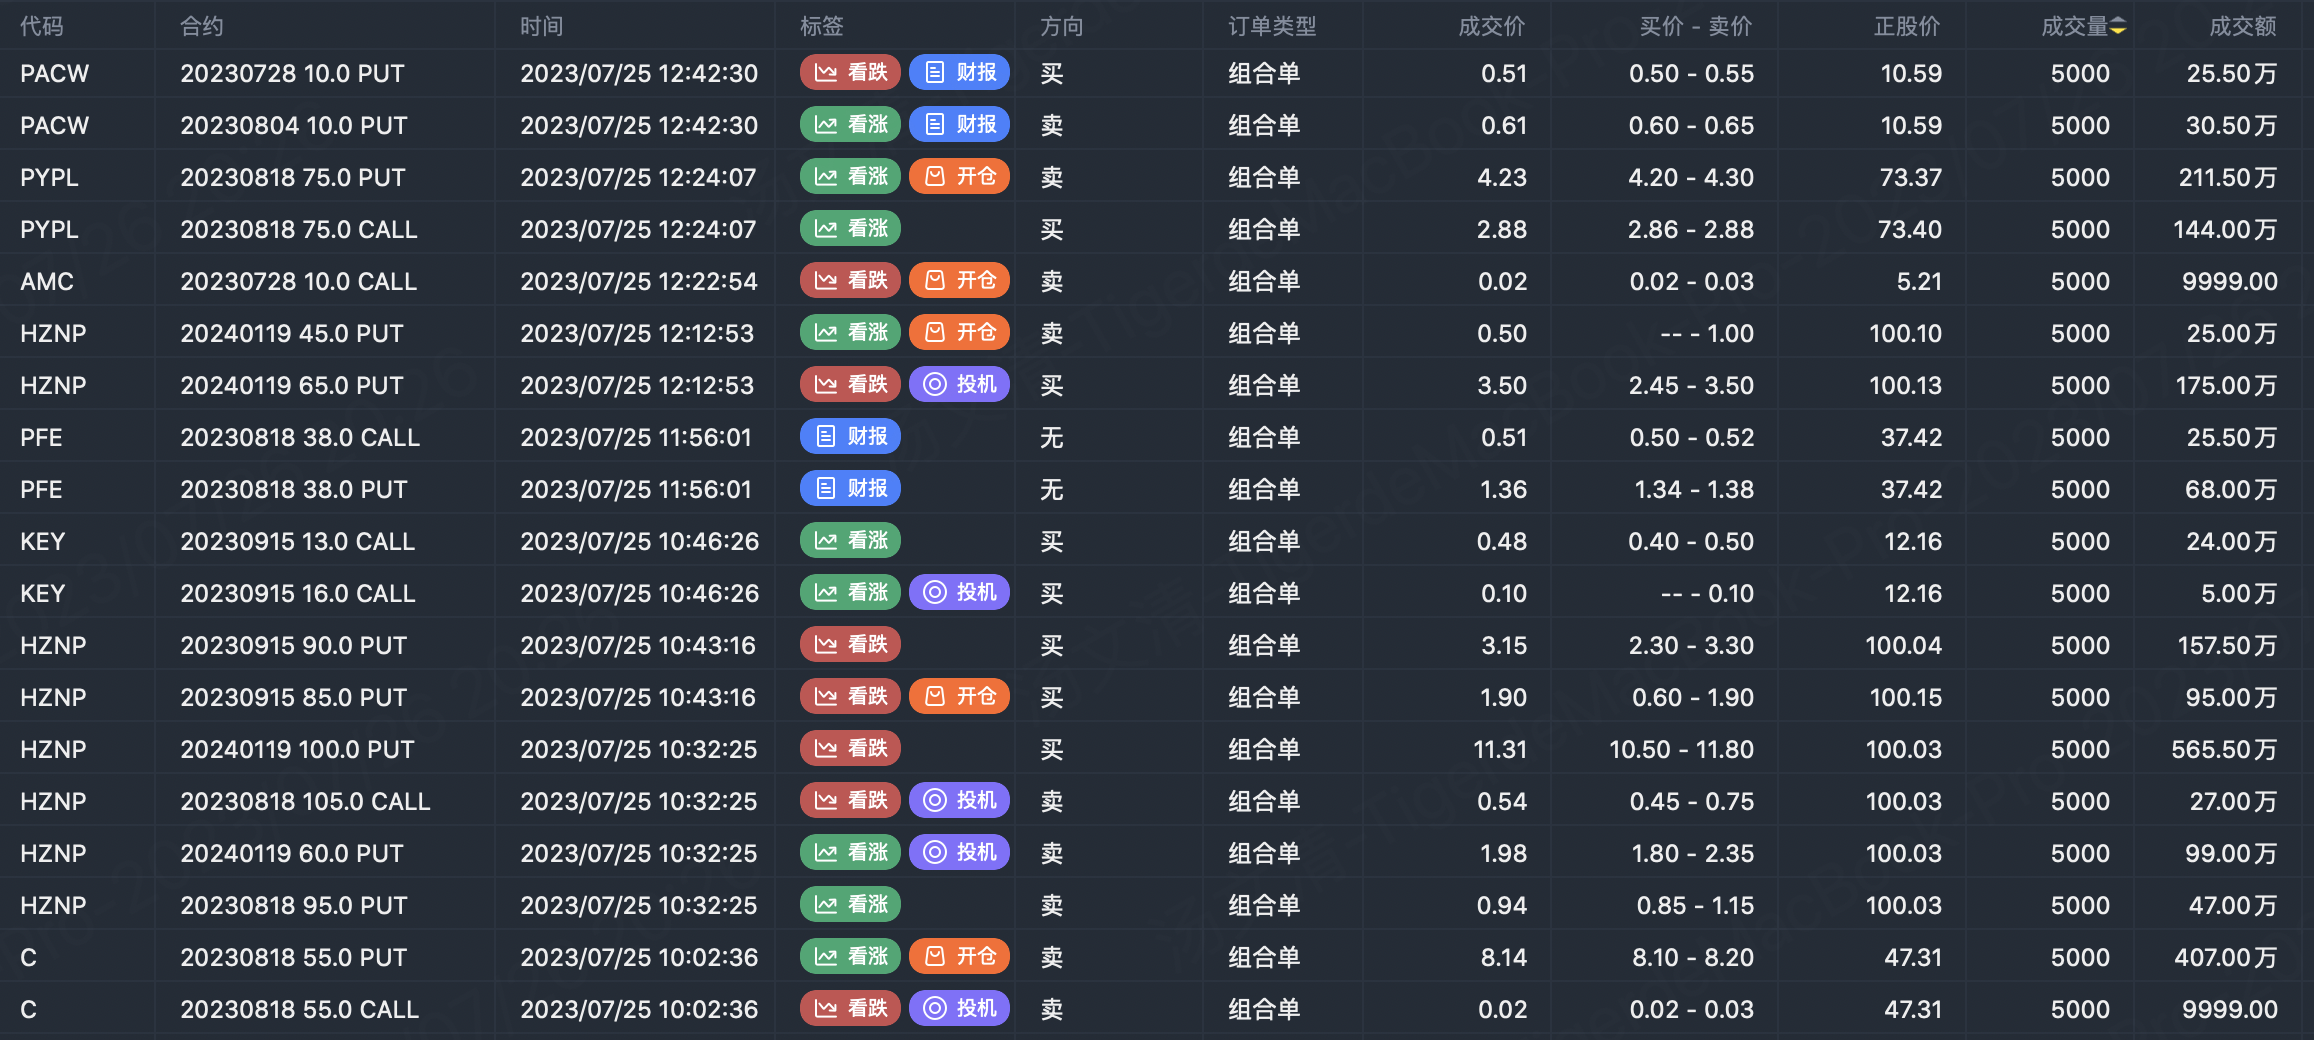
Task: Click the 看跌 tag on C 55.0 CALL row
Action: click(851, 1009)
